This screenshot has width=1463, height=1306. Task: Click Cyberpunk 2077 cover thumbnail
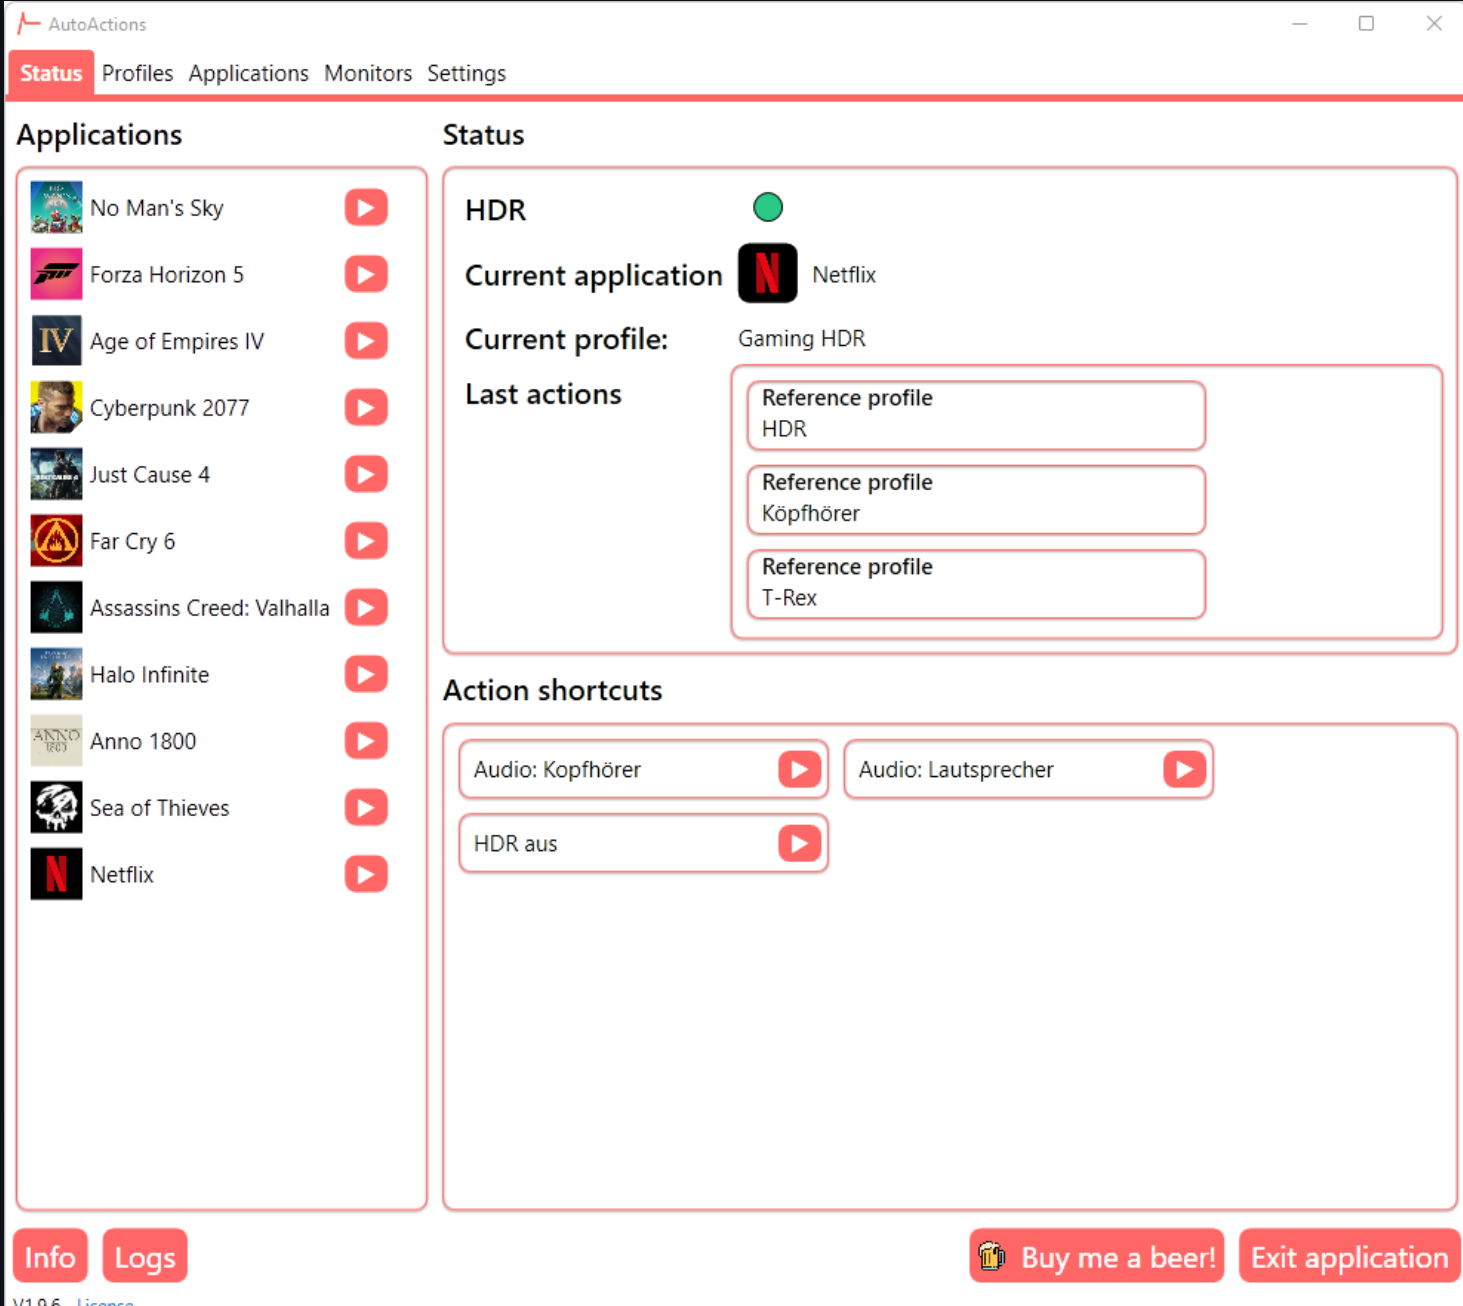point(56,407)
